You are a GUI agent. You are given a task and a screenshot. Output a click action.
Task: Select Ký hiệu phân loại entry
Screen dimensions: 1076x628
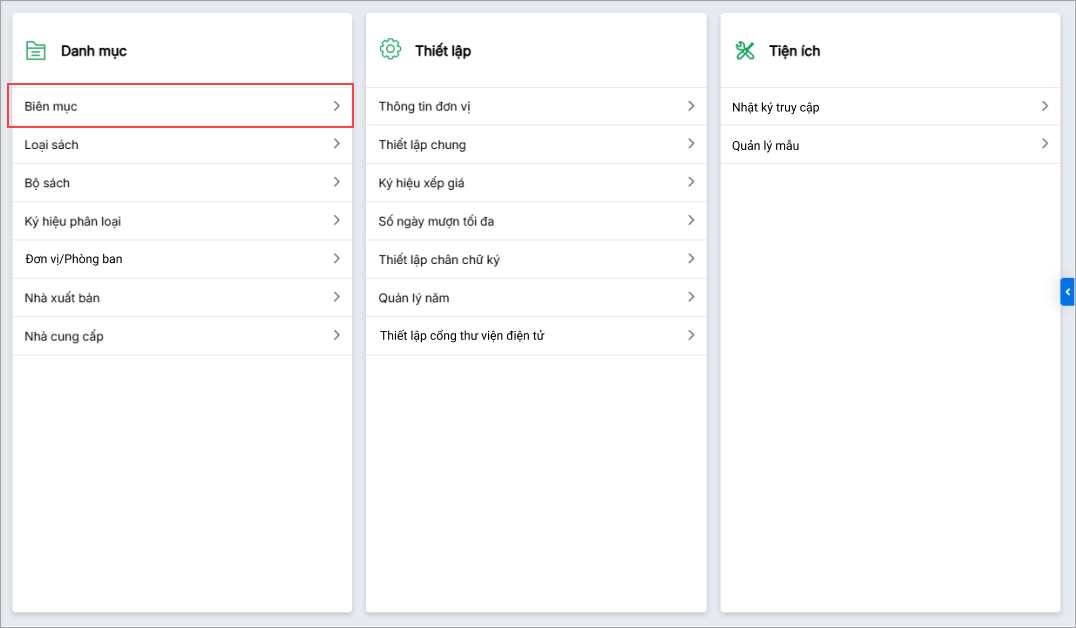click(x=73, y=221)
